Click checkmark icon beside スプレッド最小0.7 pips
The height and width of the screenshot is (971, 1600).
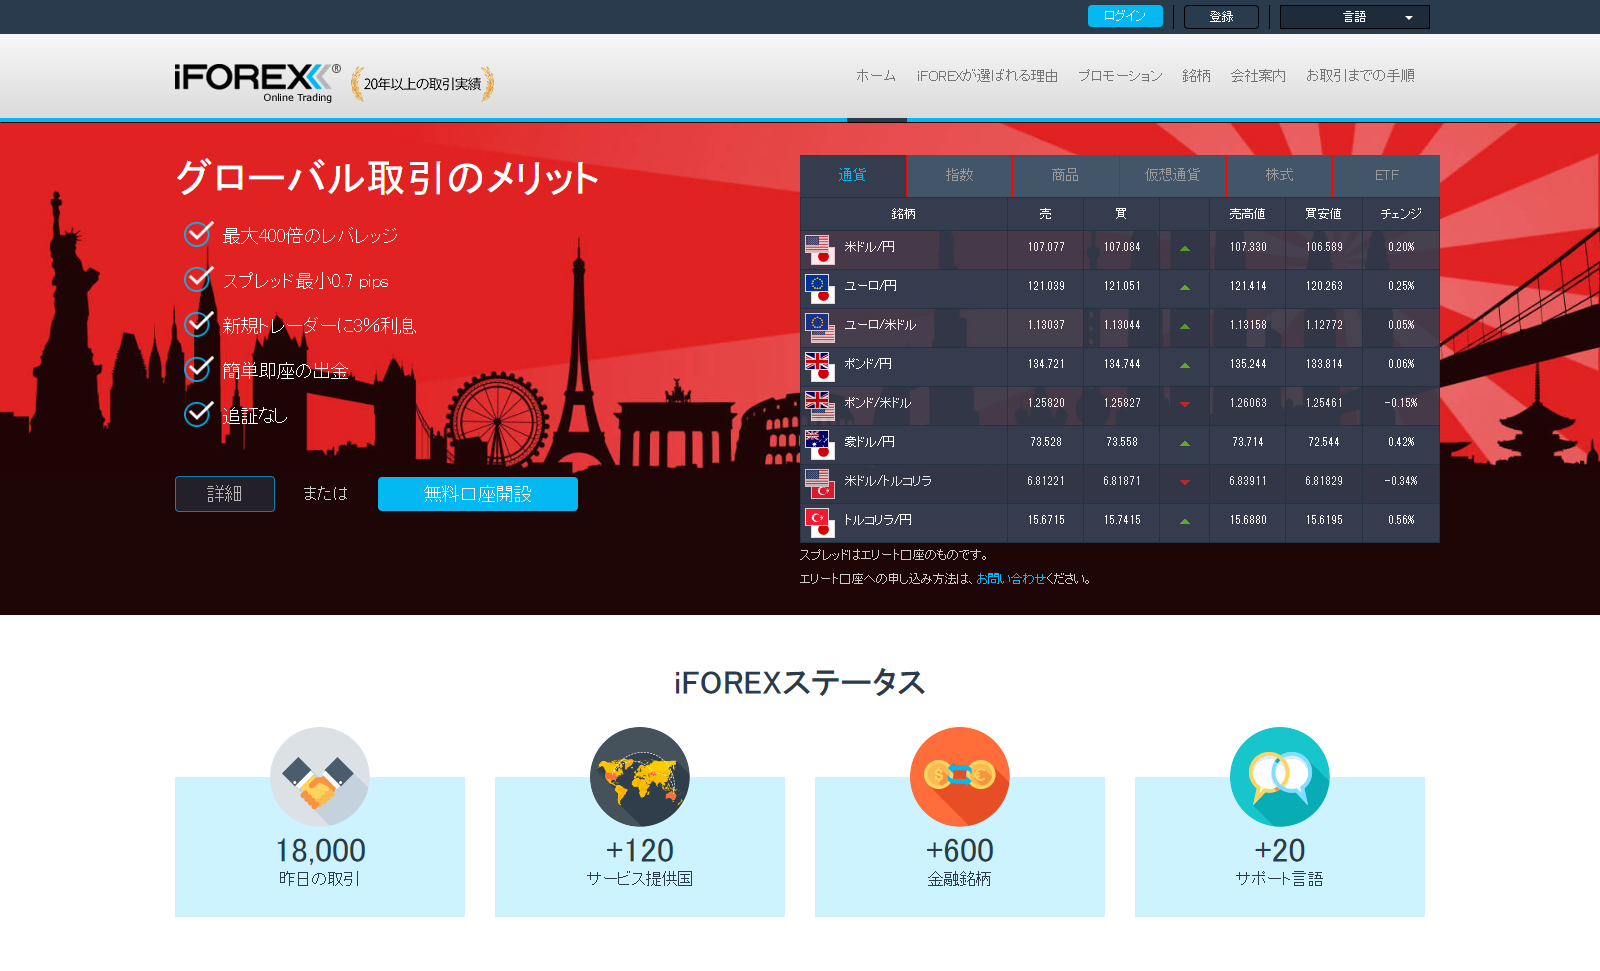pyautogui.click(x=199, y=278)
